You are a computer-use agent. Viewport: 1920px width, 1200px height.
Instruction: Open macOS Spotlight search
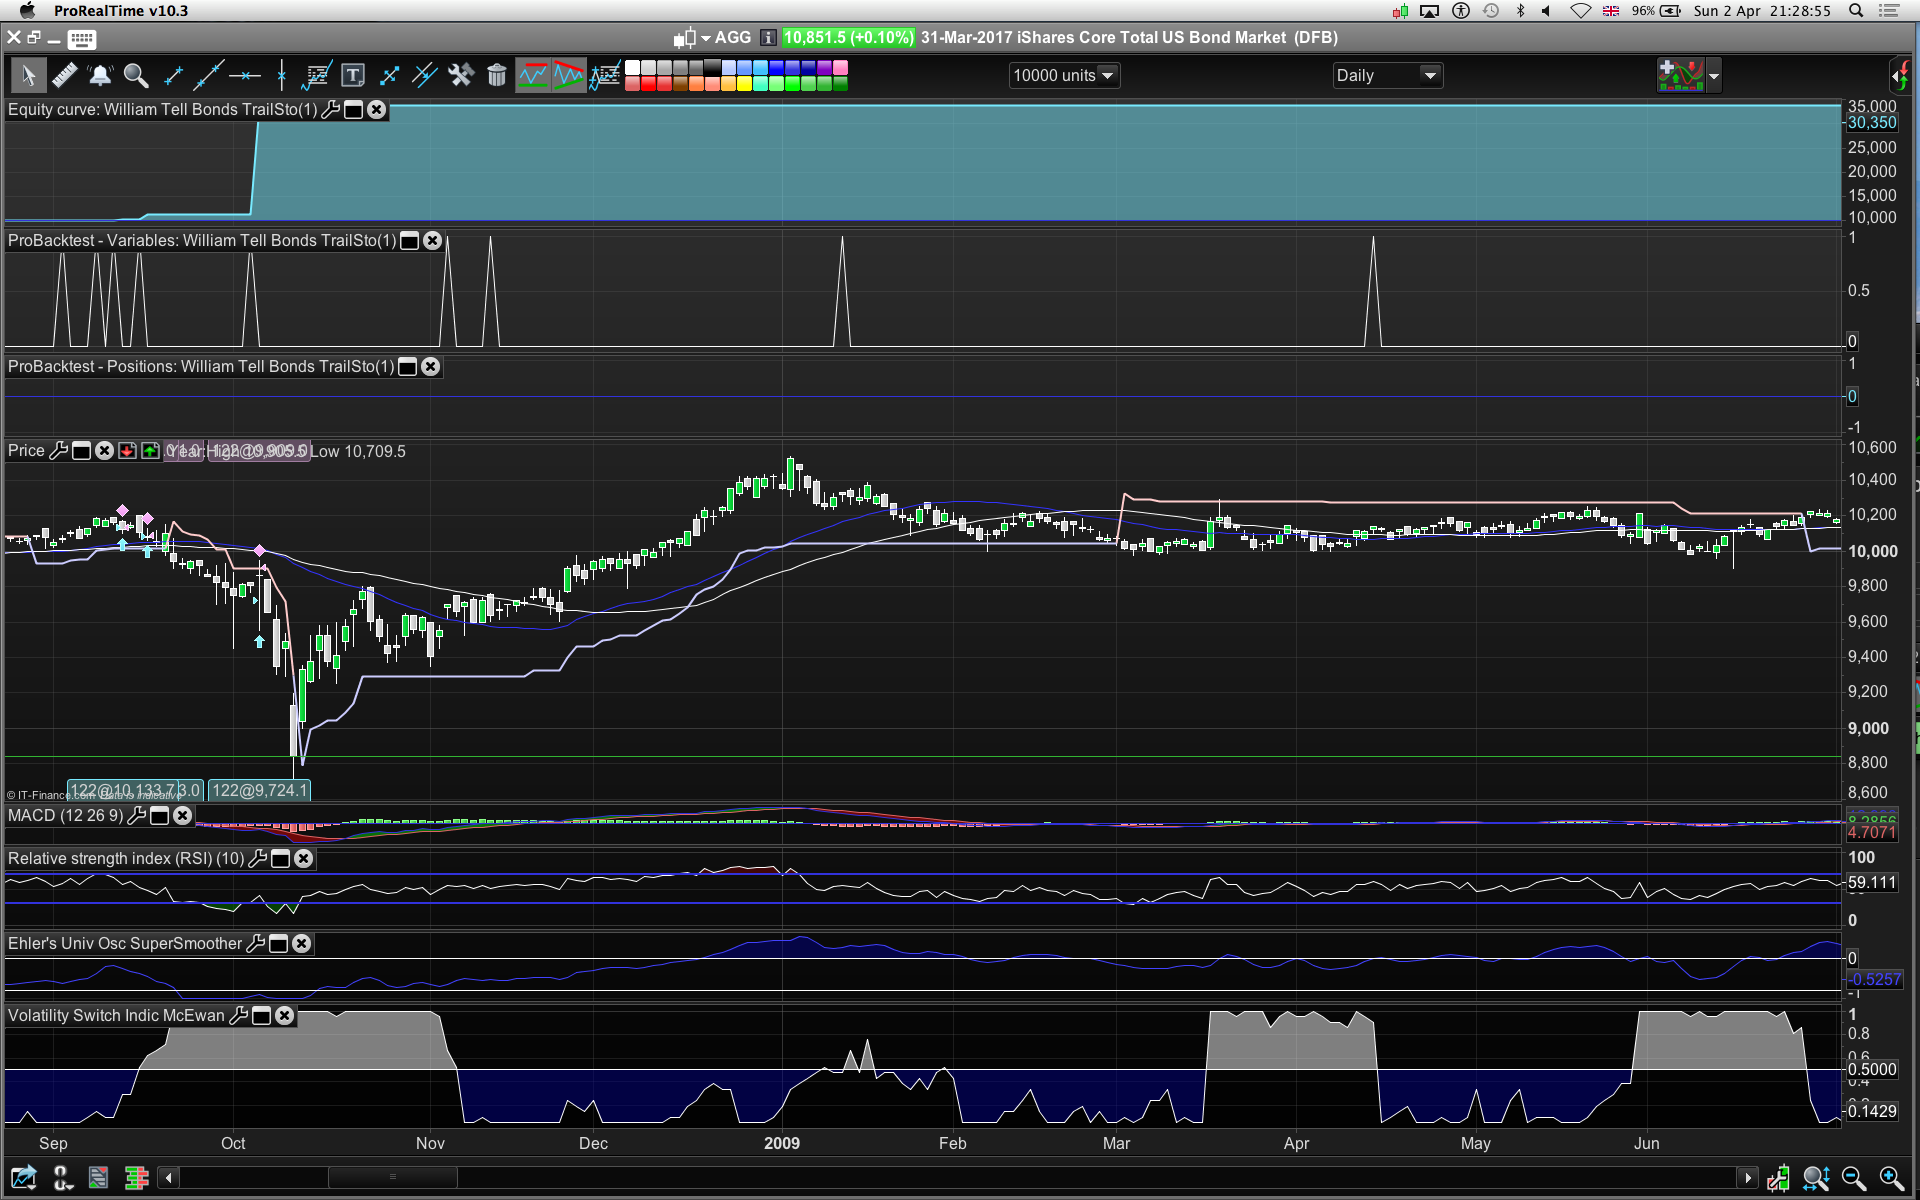(x=1855, y=11)
